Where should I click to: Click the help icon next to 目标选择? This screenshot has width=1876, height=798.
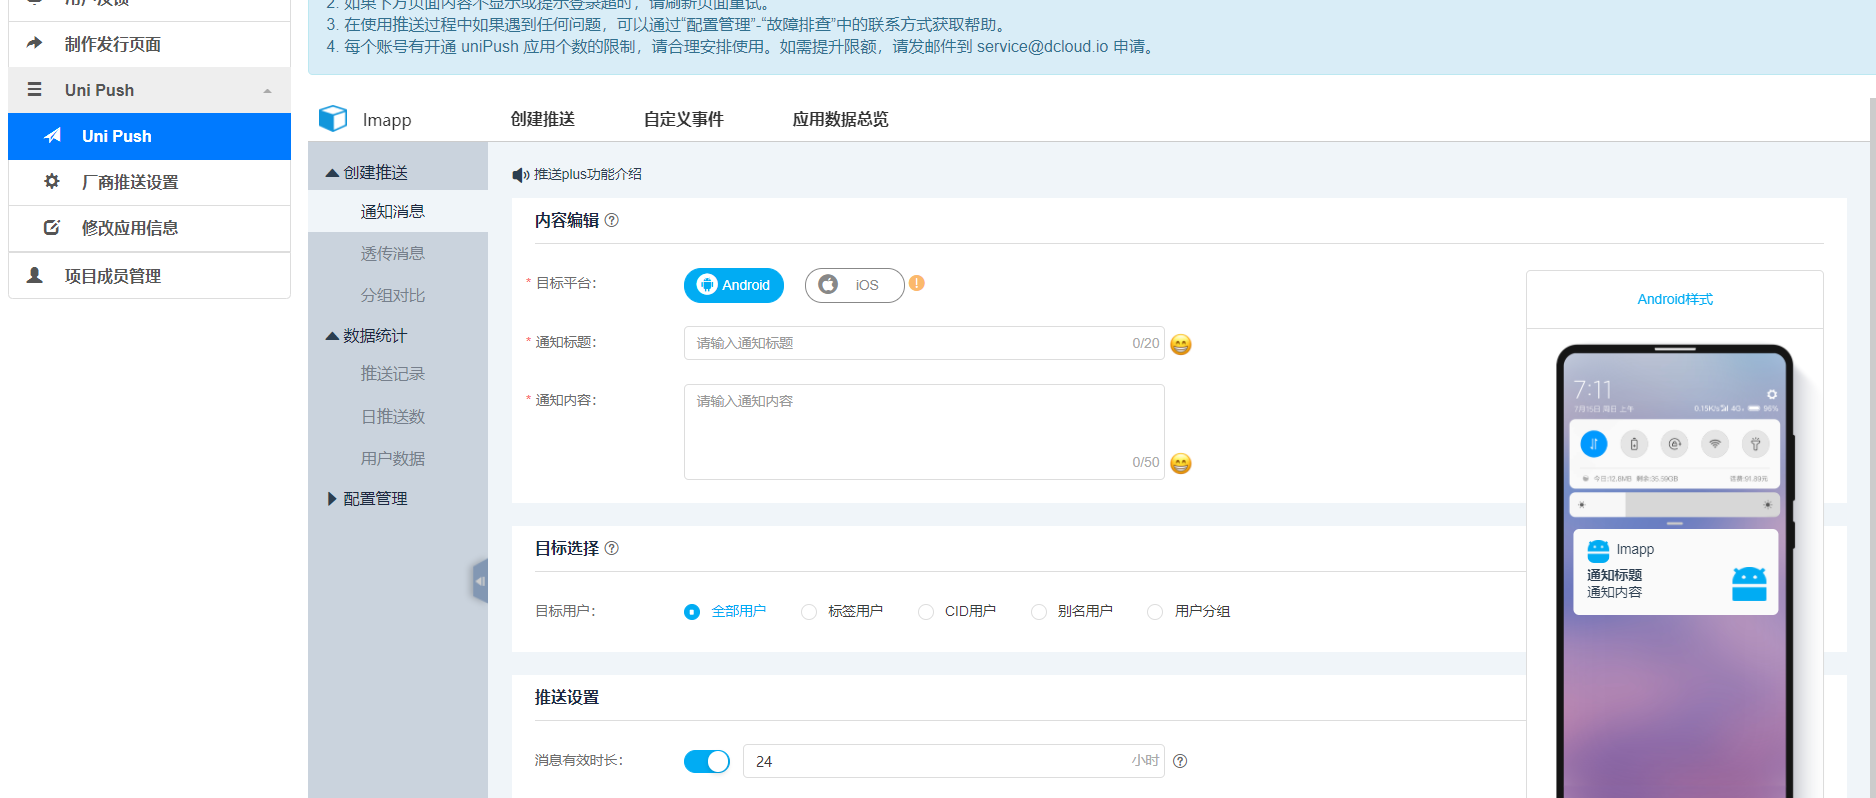(612, 548)
